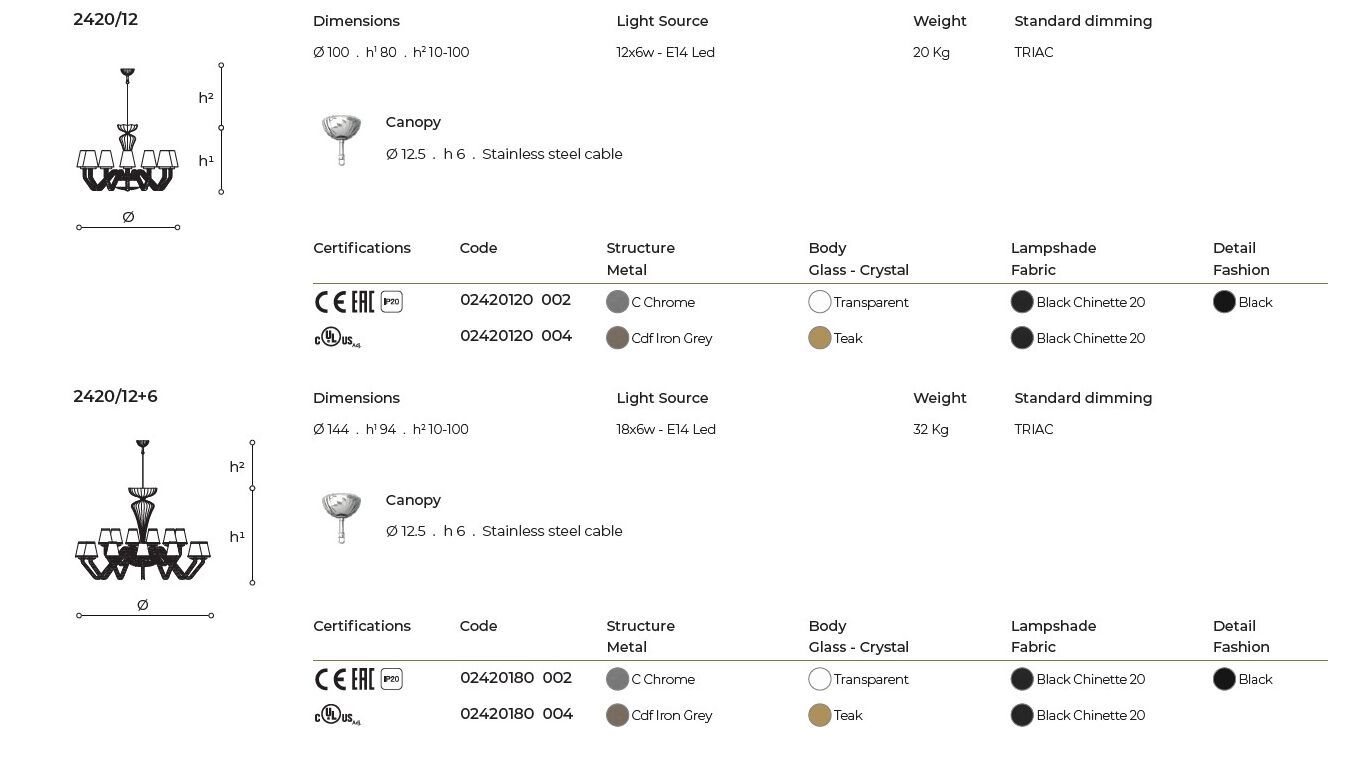Click the IP20 icon for model 2420/12+6
Viewport: 1367px width, 760px height.
tap(392, 679)
